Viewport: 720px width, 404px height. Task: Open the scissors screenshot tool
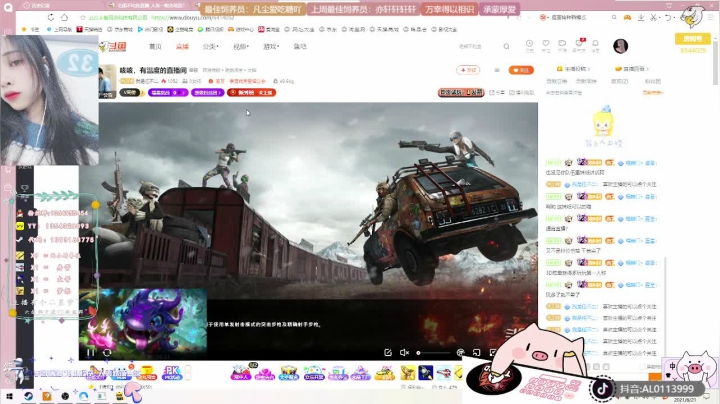[x=653, y=17]
